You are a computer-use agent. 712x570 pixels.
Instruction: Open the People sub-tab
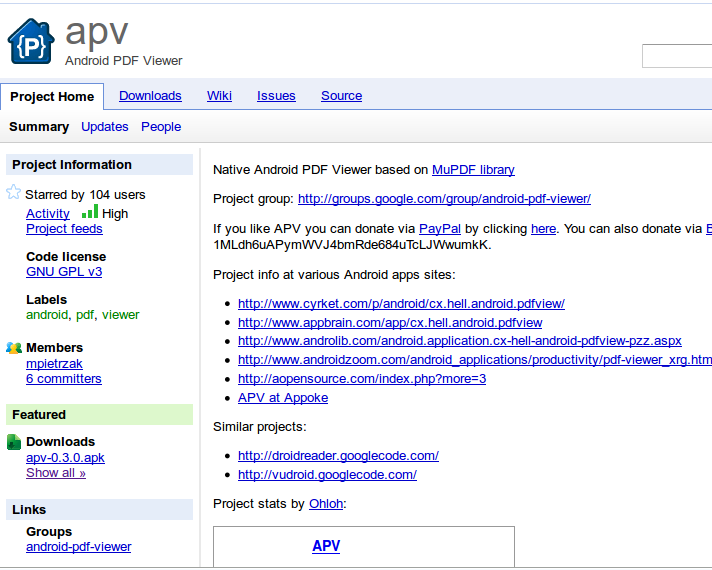pyautogui.click(x=161, y=127)
